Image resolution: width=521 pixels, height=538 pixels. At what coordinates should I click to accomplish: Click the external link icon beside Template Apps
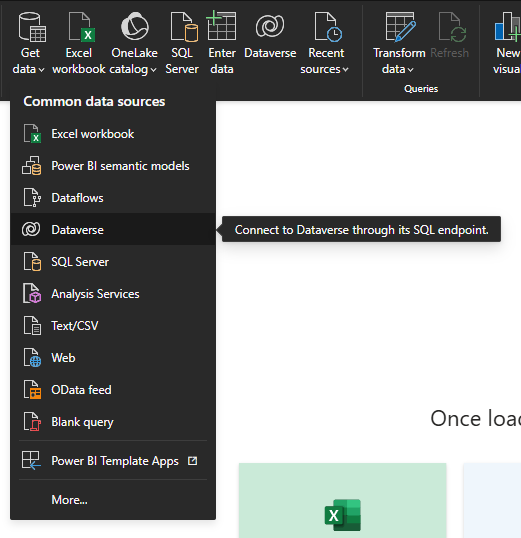193,461
